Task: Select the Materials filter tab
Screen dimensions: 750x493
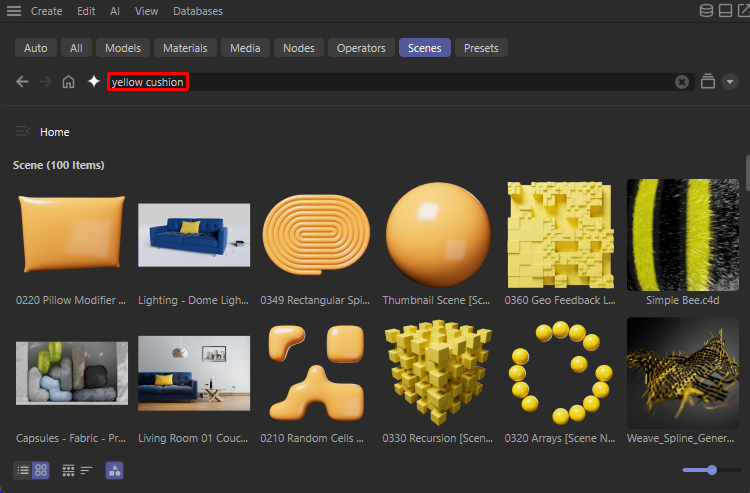Action: tap(185, 48)
